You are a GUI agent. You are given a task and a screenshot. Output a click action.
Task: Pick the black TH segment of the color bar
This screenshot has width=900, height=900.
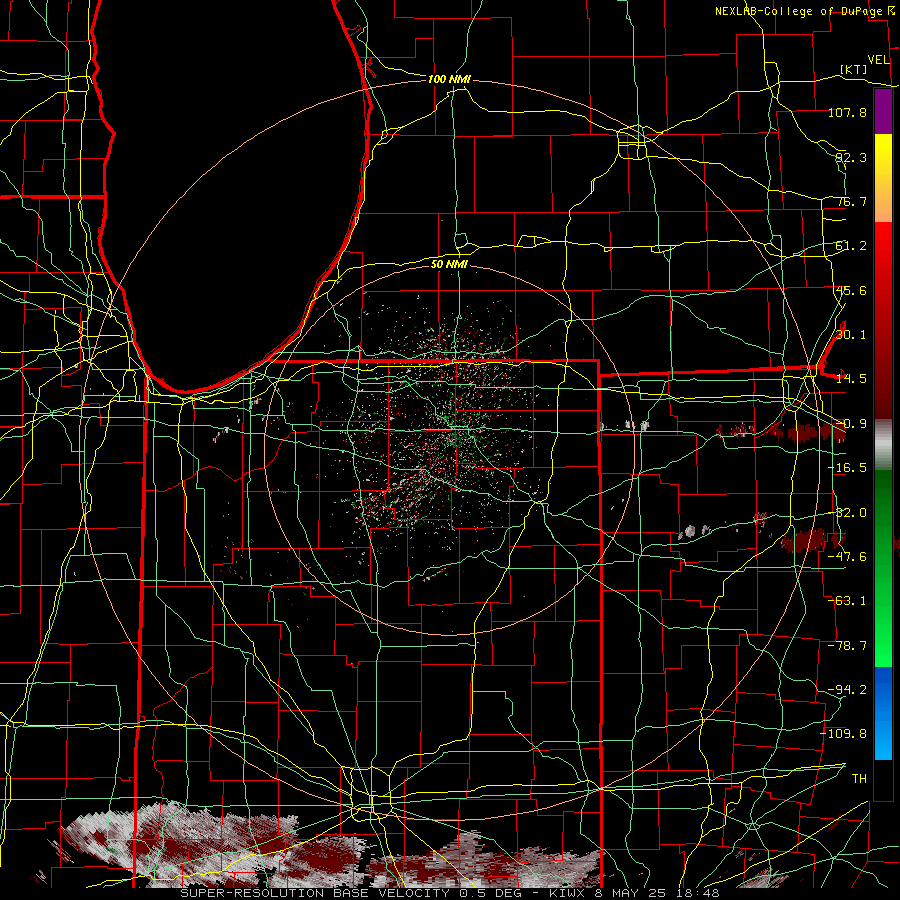click(883, 779)
